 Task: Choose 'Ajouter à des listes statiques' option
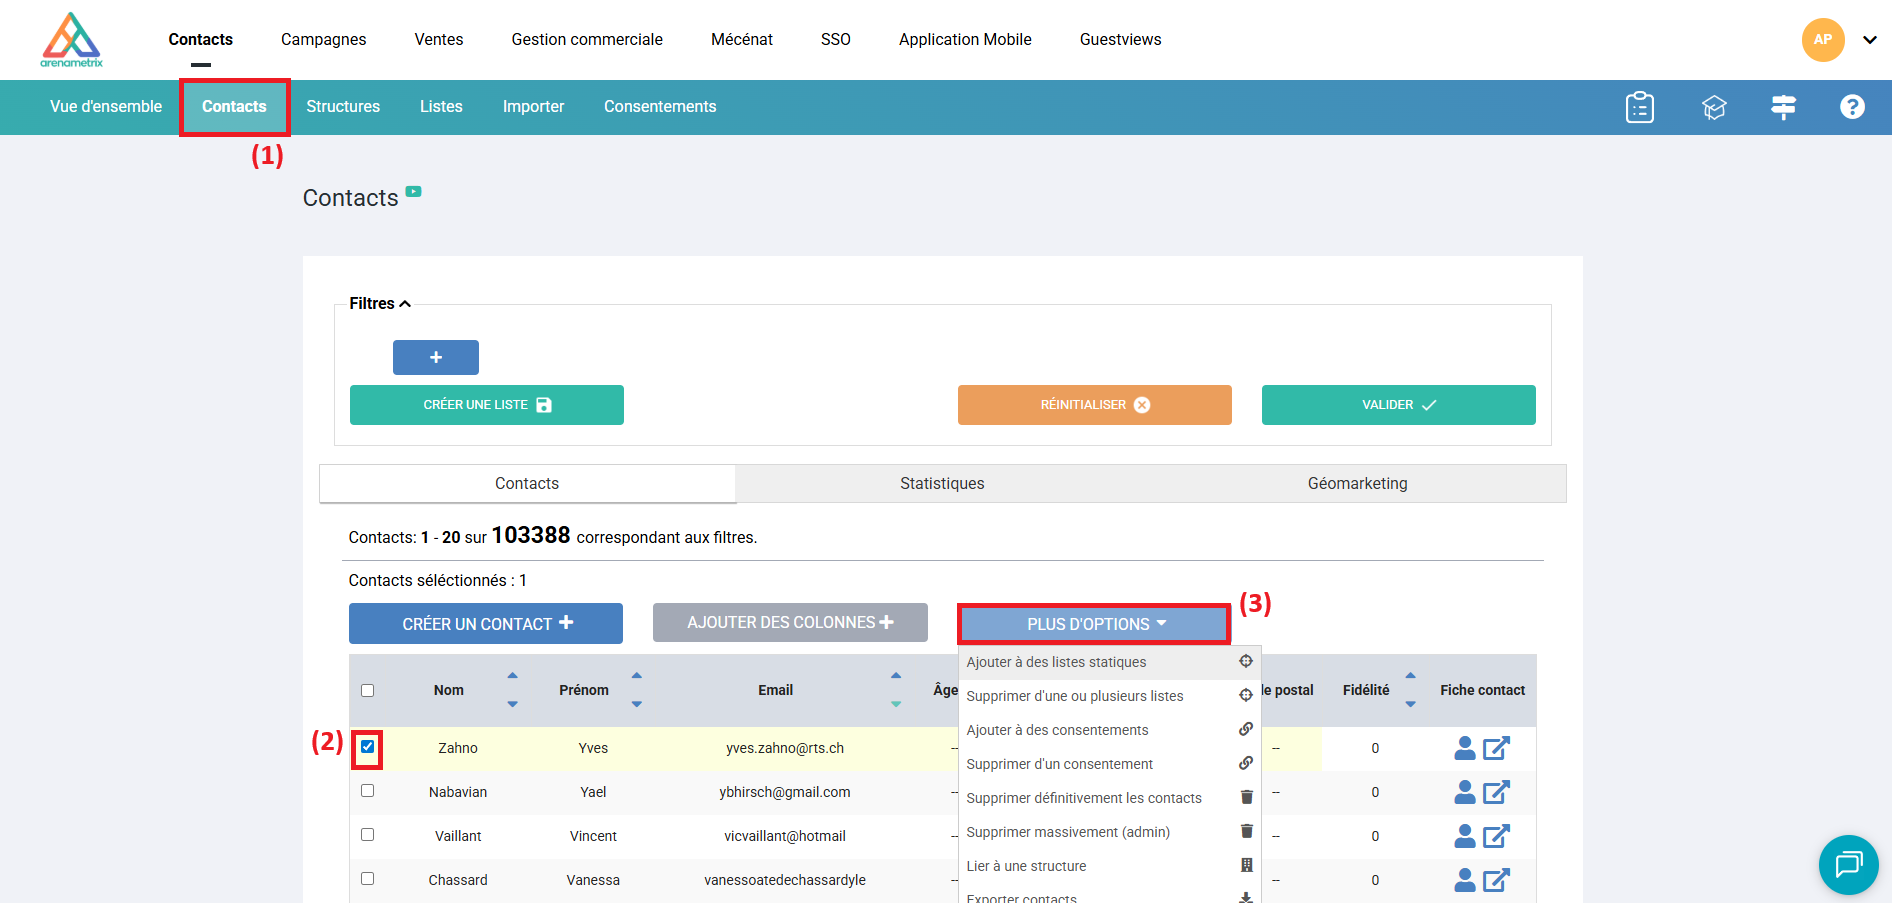tap(1057, 662)
